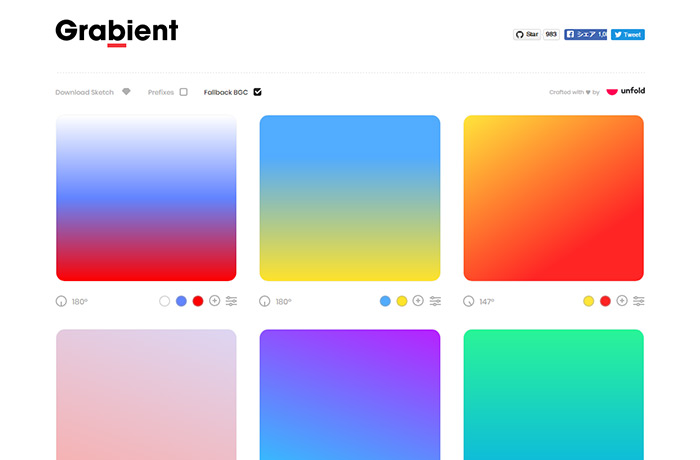Click the pink pastel gradient card
The image size is (700, 460).
point(146,395)
